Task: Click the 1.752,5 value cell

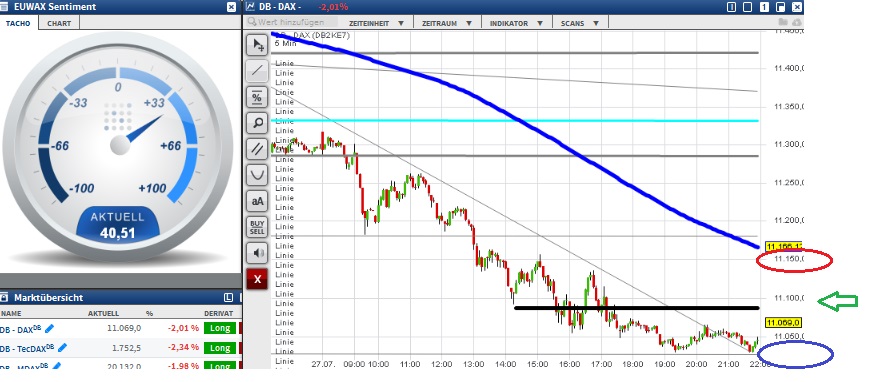Action: (x=127, y=347)
